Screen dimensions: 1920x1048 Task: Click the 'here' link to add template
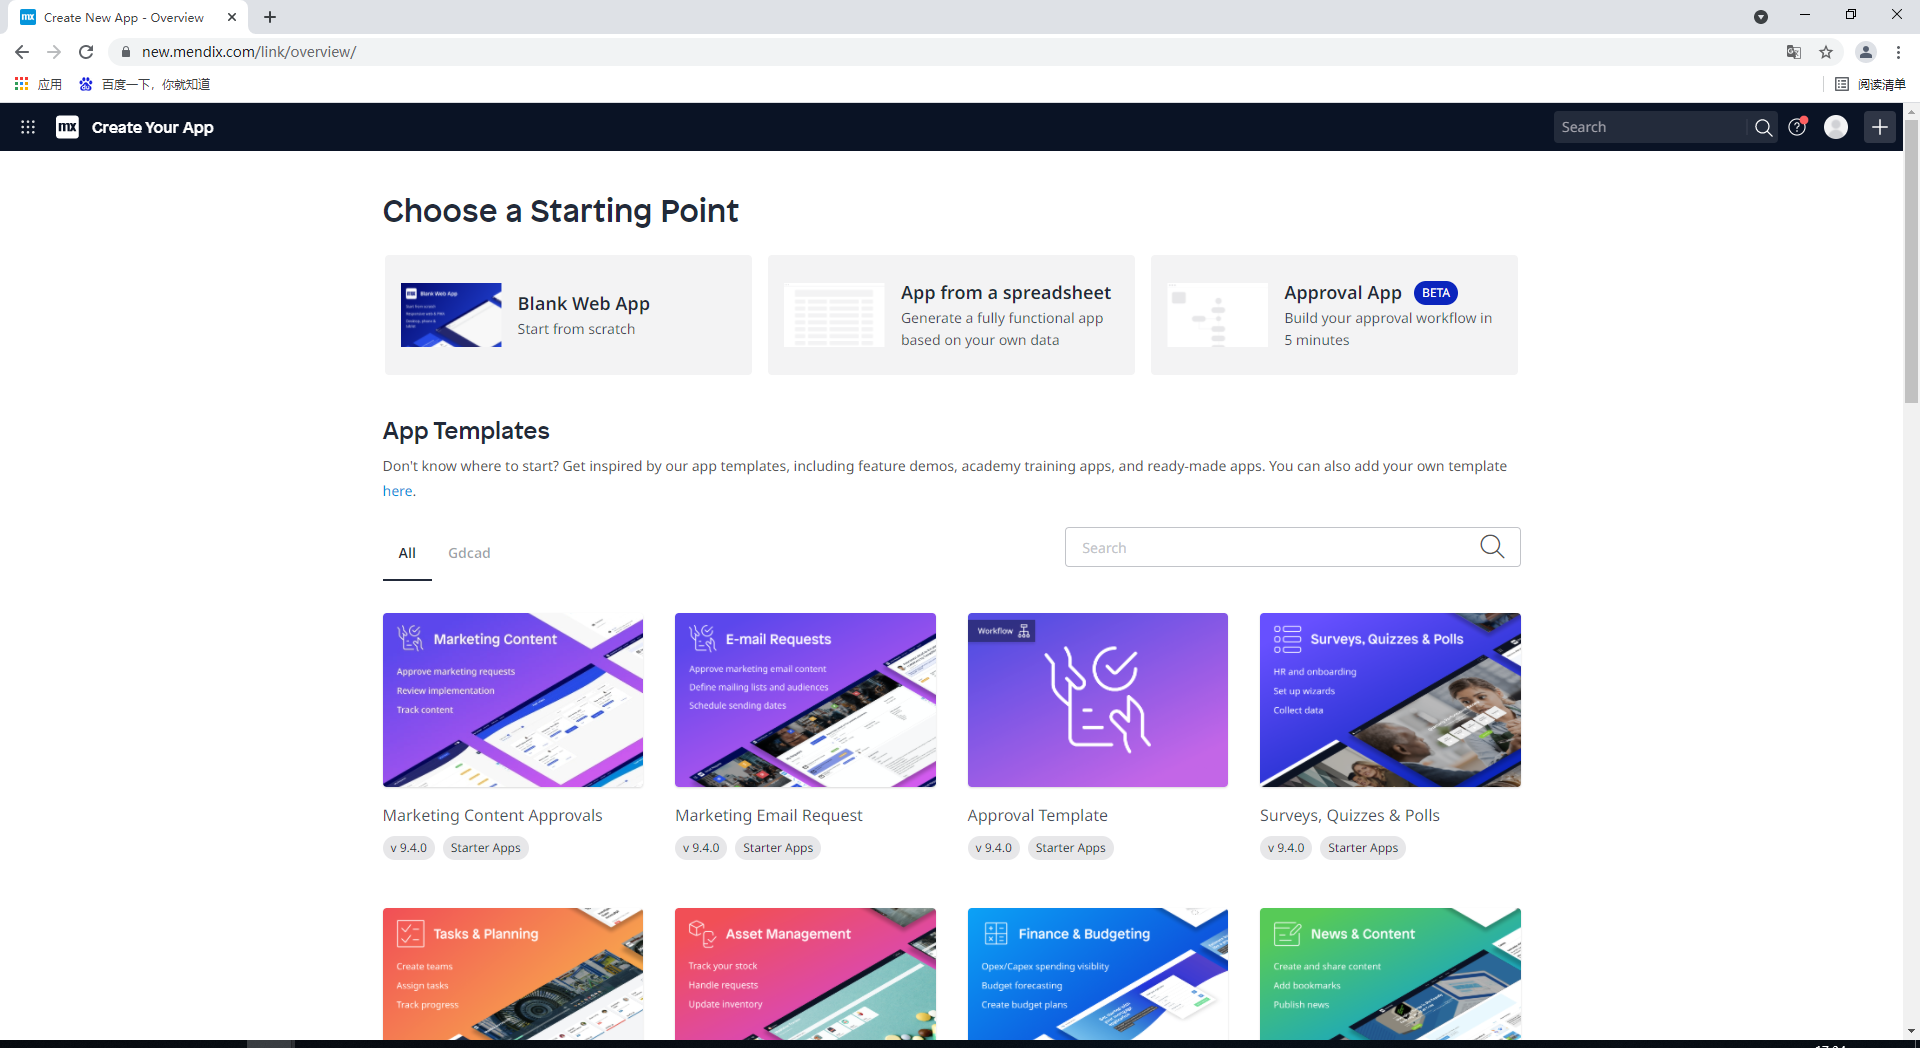(397, 491)
